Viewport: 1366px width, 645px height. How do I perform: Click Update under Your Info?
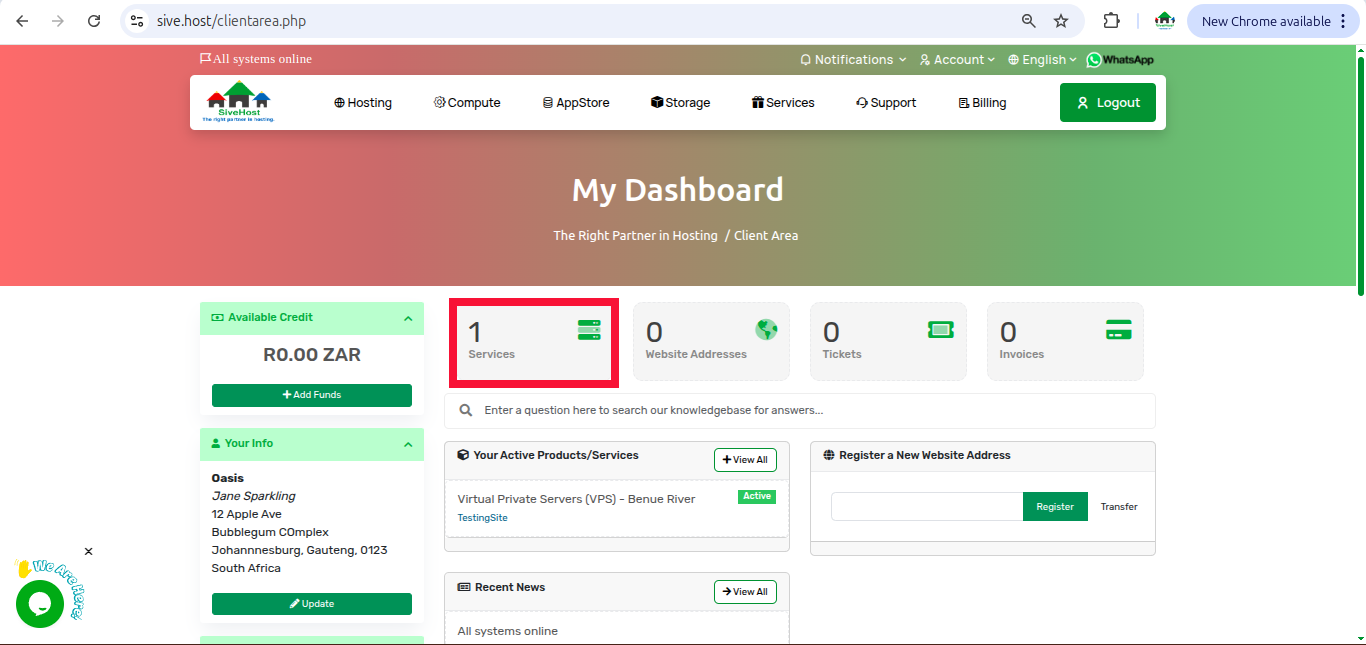pyautogui.click(x=312, y=604)
